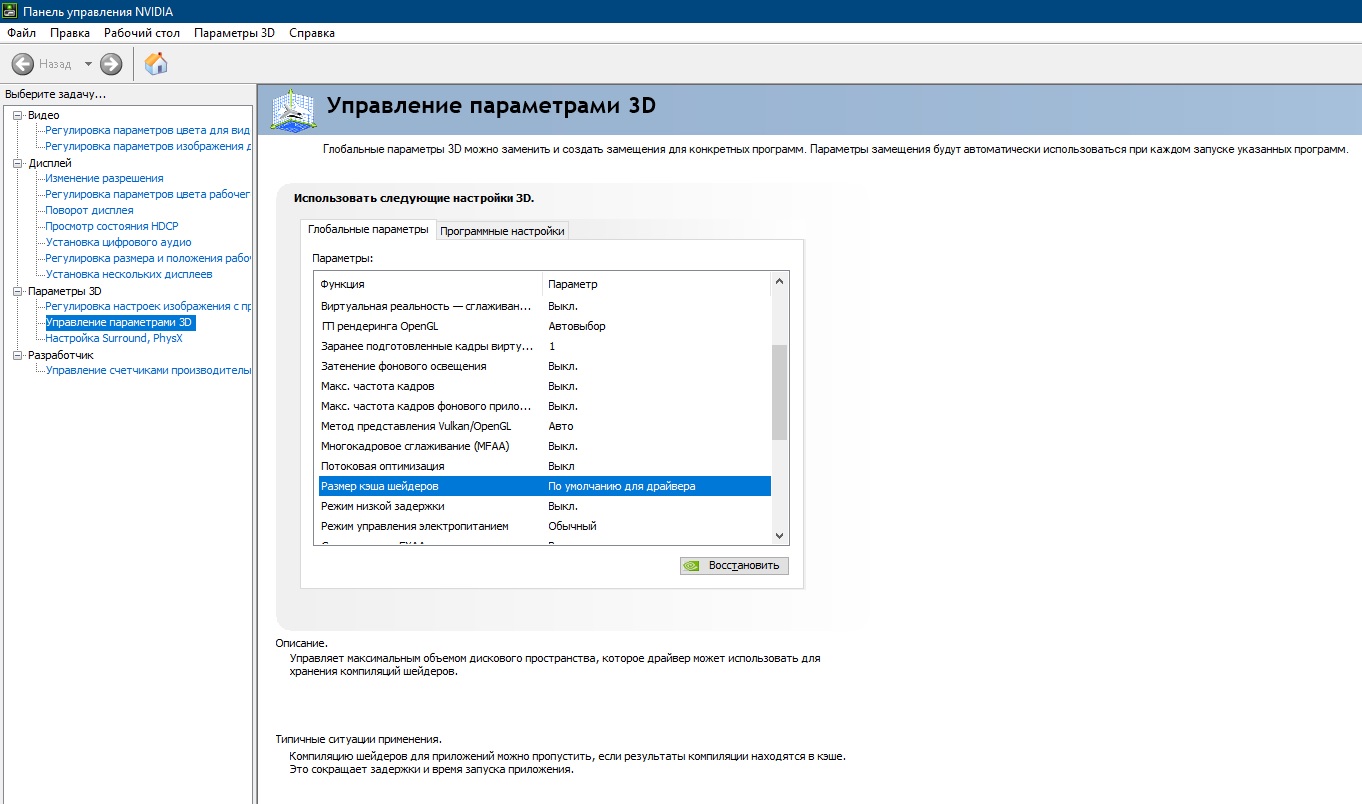The height and width of the screenshot is (804, 1362).
Task: Collapse the Видео tree node
Action: pyautogui.click(x=17, y=115)
